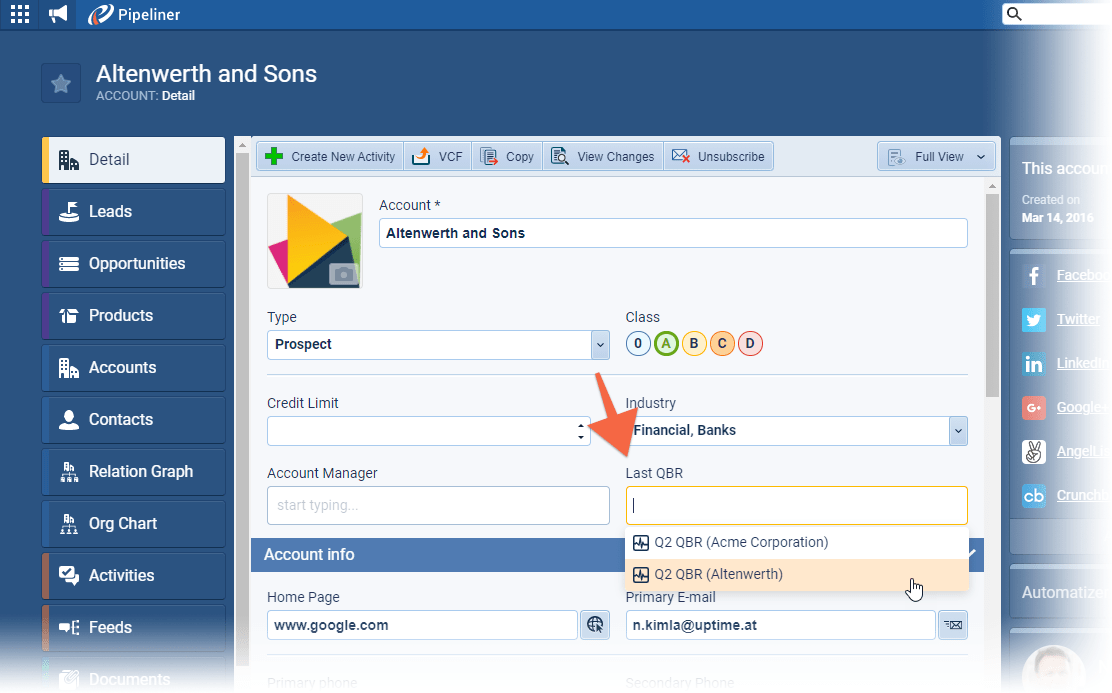1112x693 pixels.
Task: Open the apps grid launcher in the top bar
Action: click(x=19, y=14)
